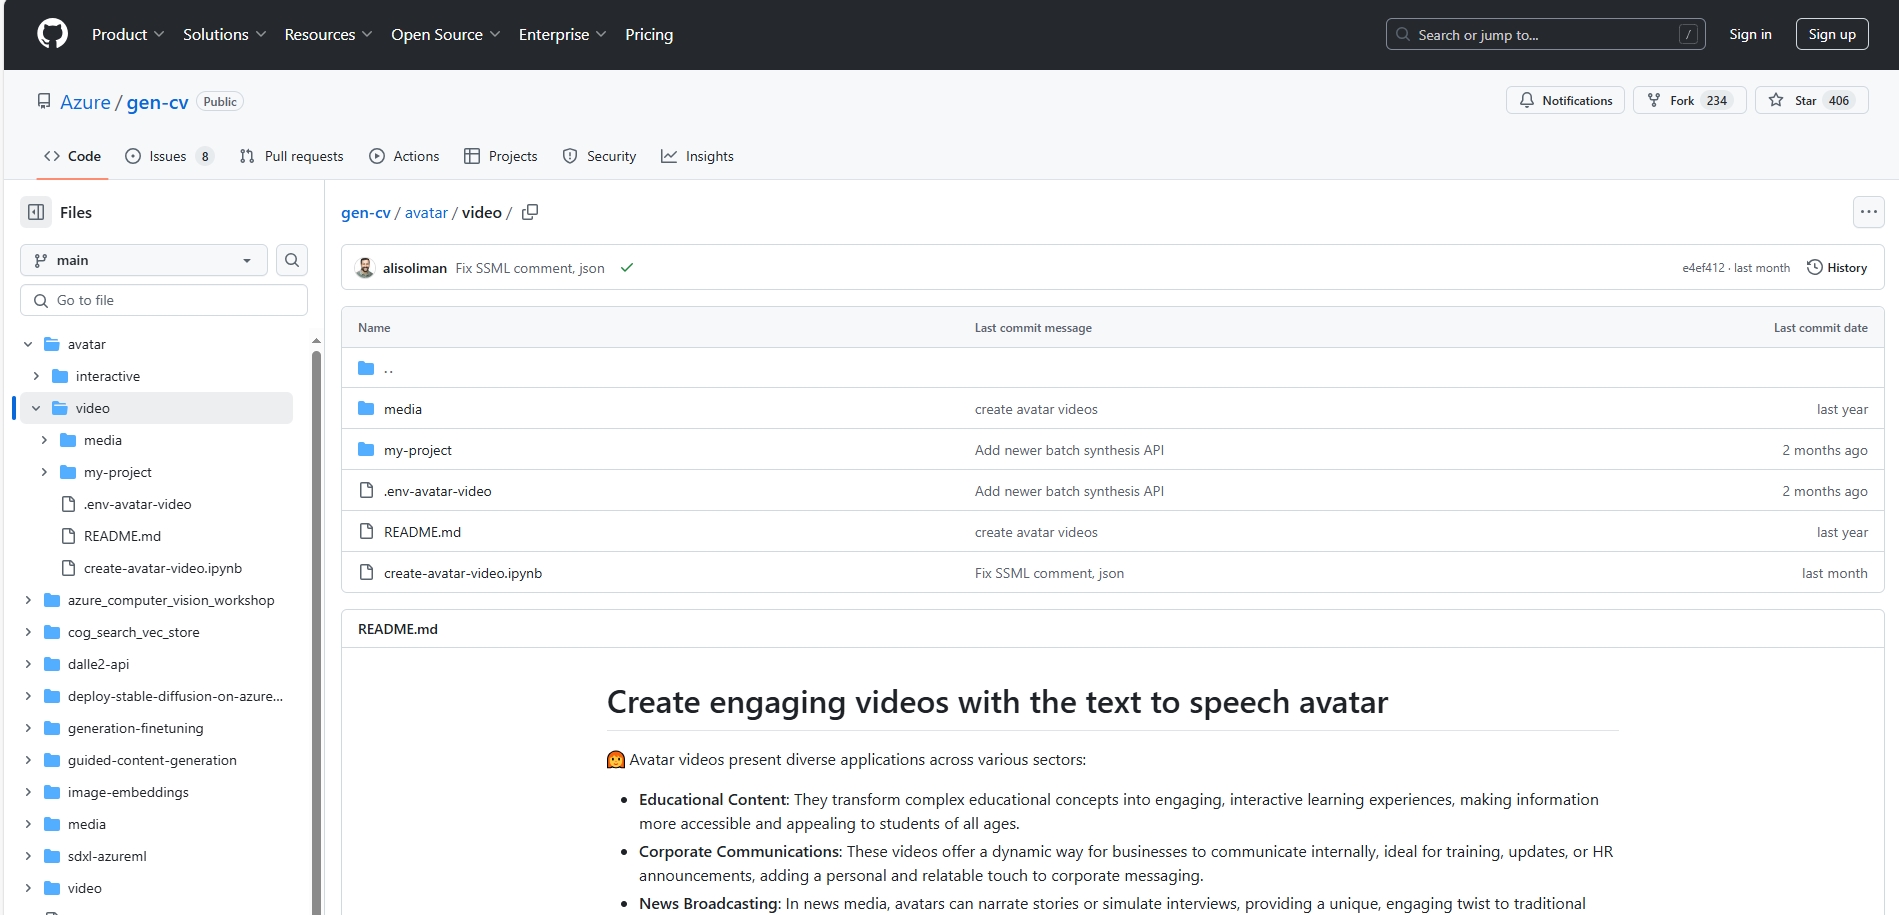Open the main branch selector dropdown

coord(144,260)
